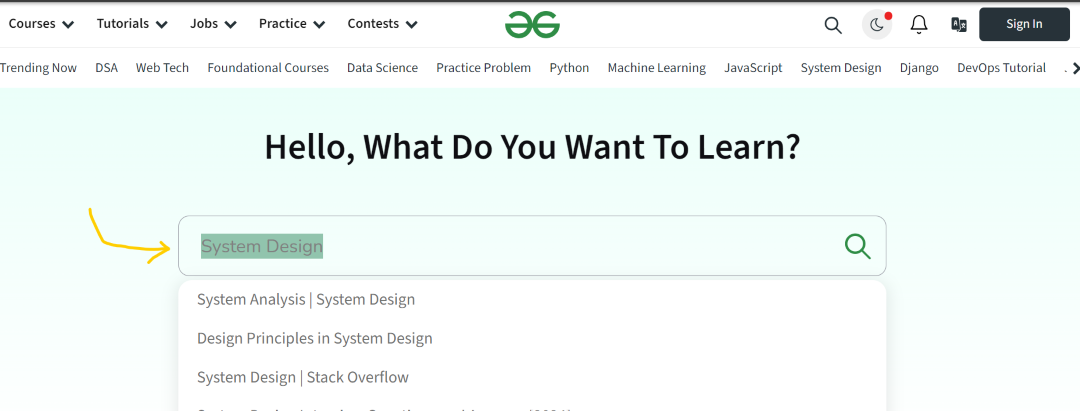
Task: Go to the Data Science topic
Action: pyautogui.click(x=382, y=68)
